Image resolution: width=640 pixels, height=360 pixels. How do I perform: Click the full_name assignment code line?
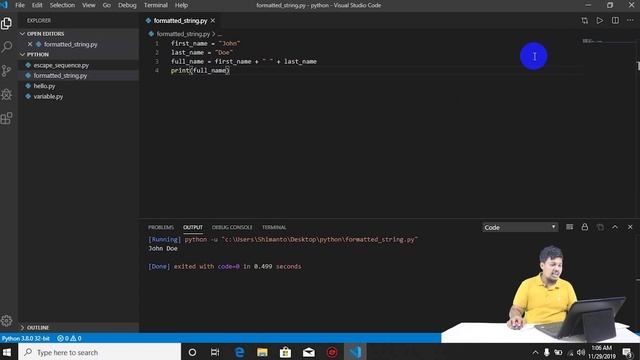coord(244,62)
